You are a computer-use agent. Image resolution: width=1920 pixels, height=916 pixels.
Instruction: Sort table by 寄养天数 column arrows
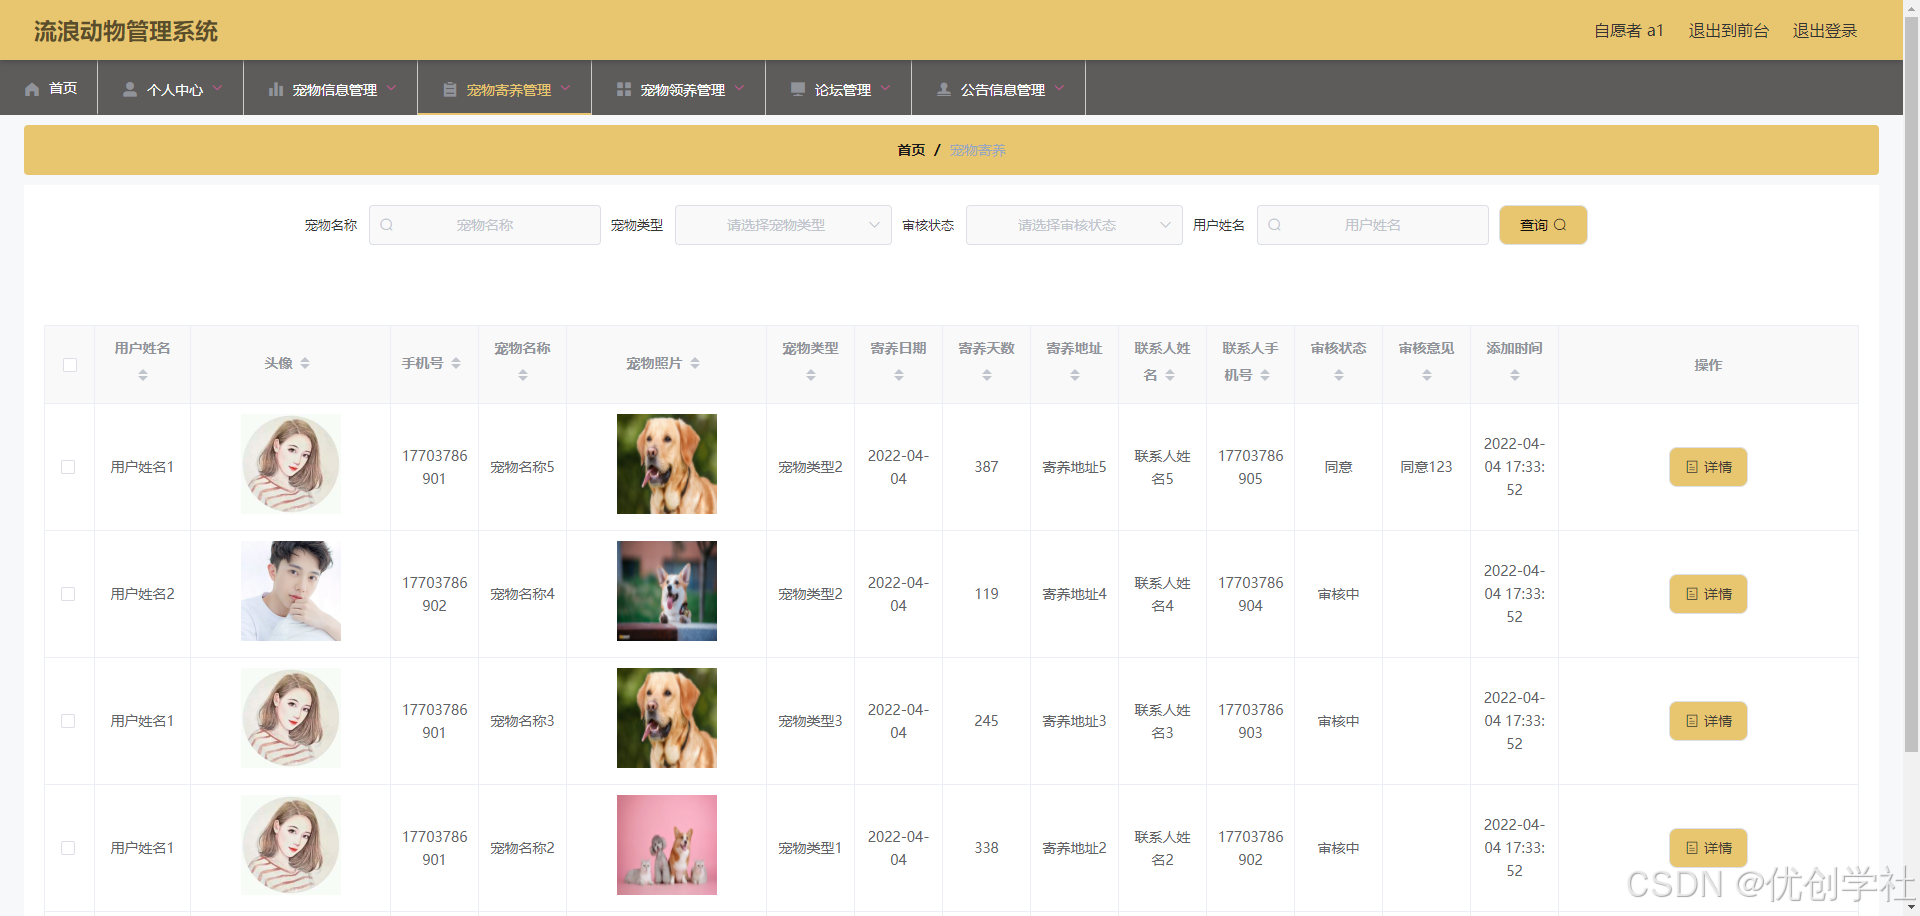pyautogui.click(x=987, y=375)
